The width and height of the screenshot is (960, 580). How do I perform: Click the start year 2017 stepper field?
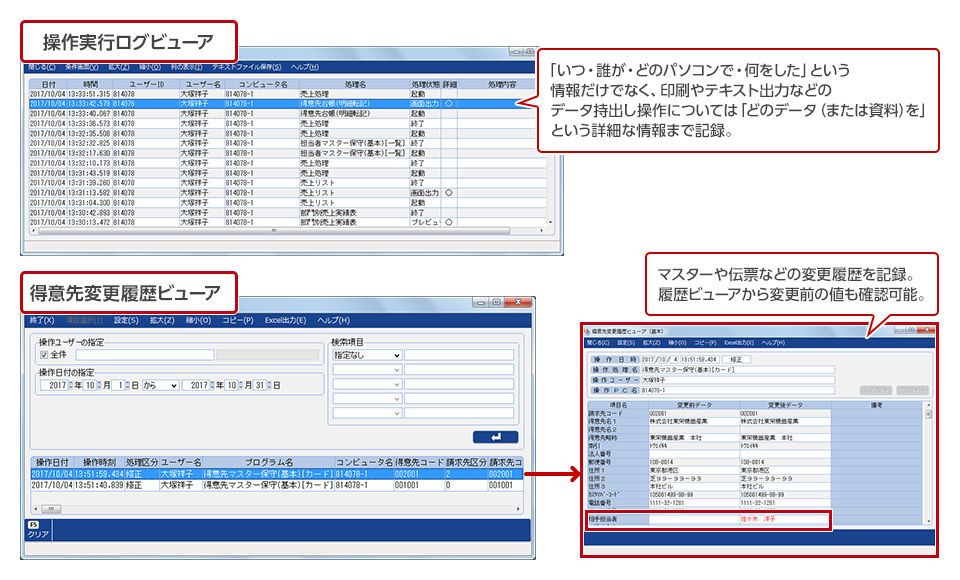click(56, 385)
